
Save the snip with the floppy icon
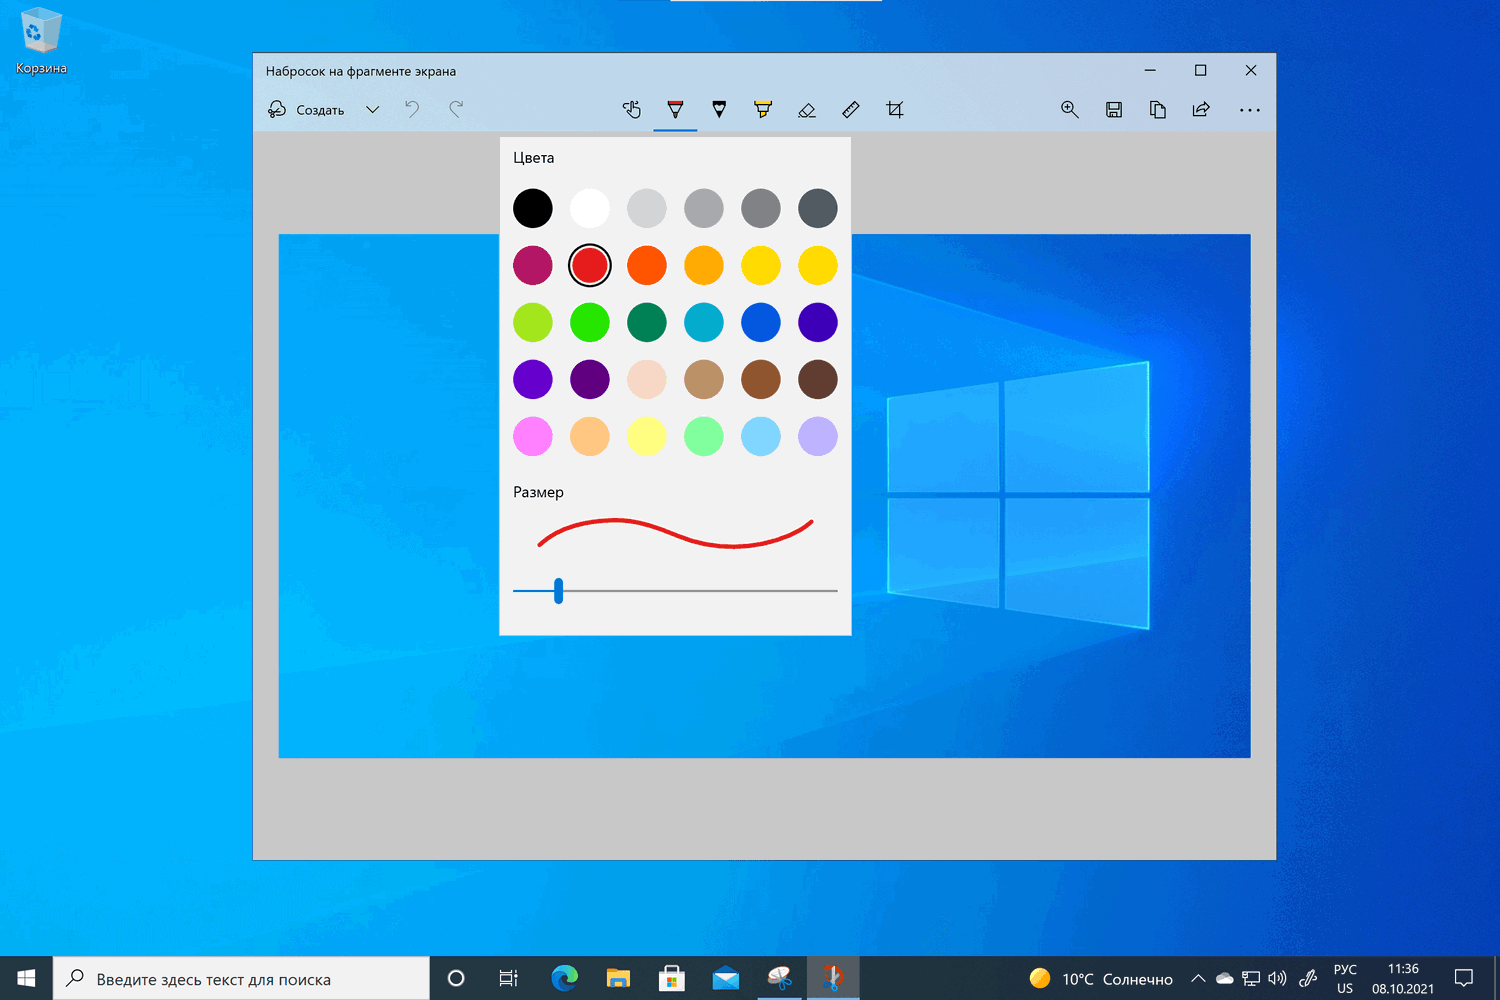1114,110
